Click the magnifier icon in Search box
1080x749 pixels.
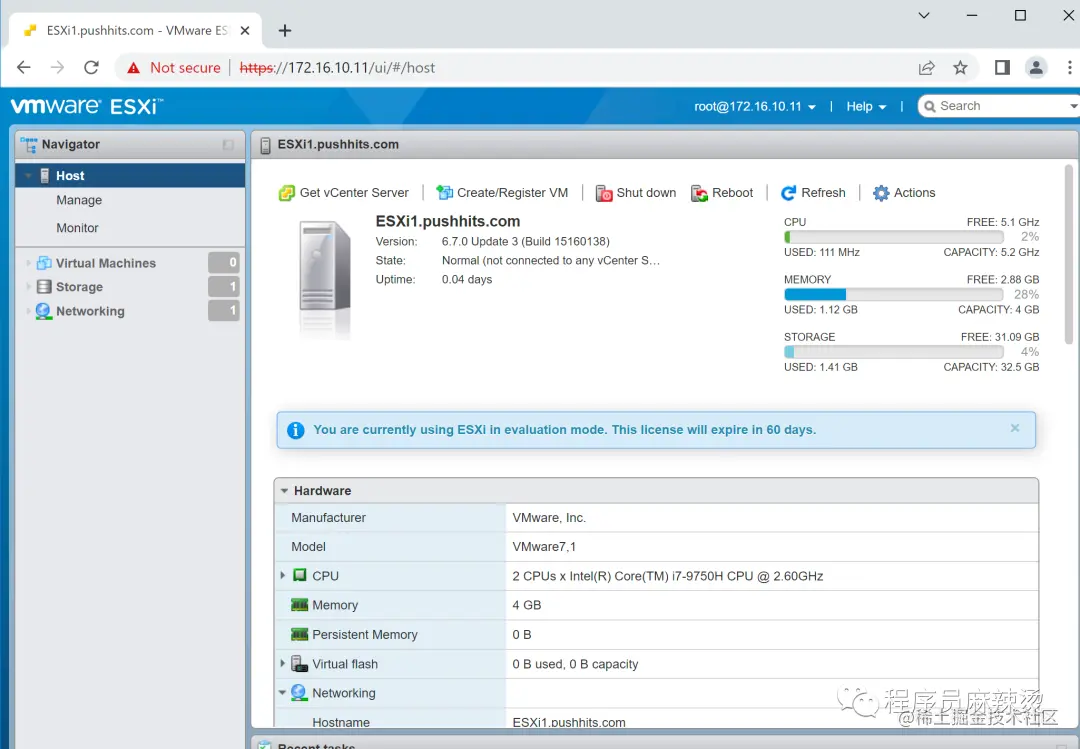click(930, 106)
